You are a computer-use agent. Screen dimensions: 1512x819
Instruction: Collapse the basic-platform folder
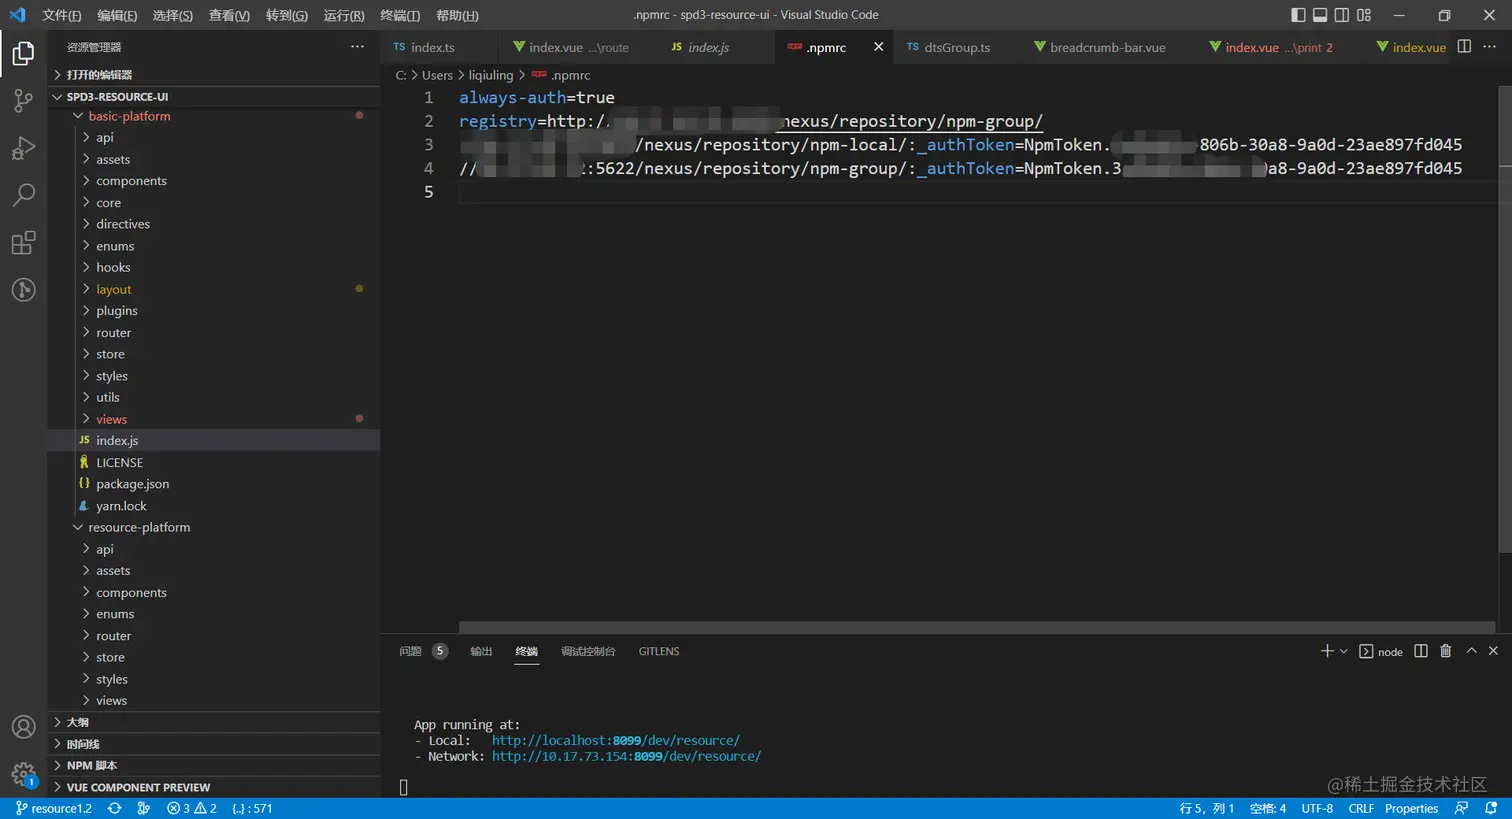215,116
